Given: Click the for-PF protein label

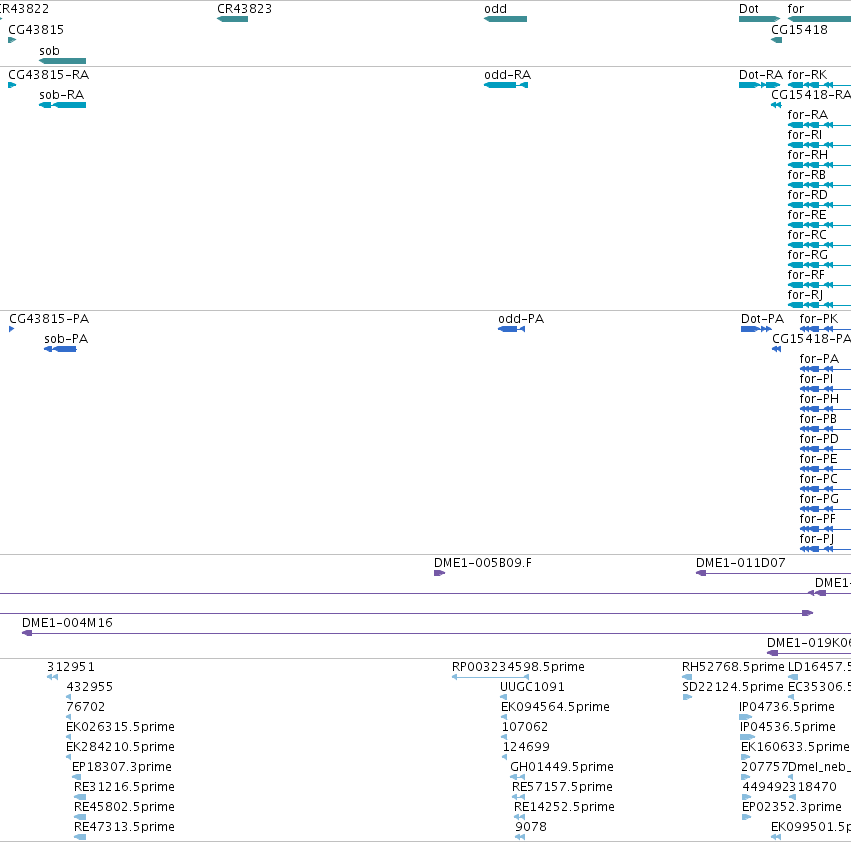Looking at the screenshot, I should (x=818, y=519).
